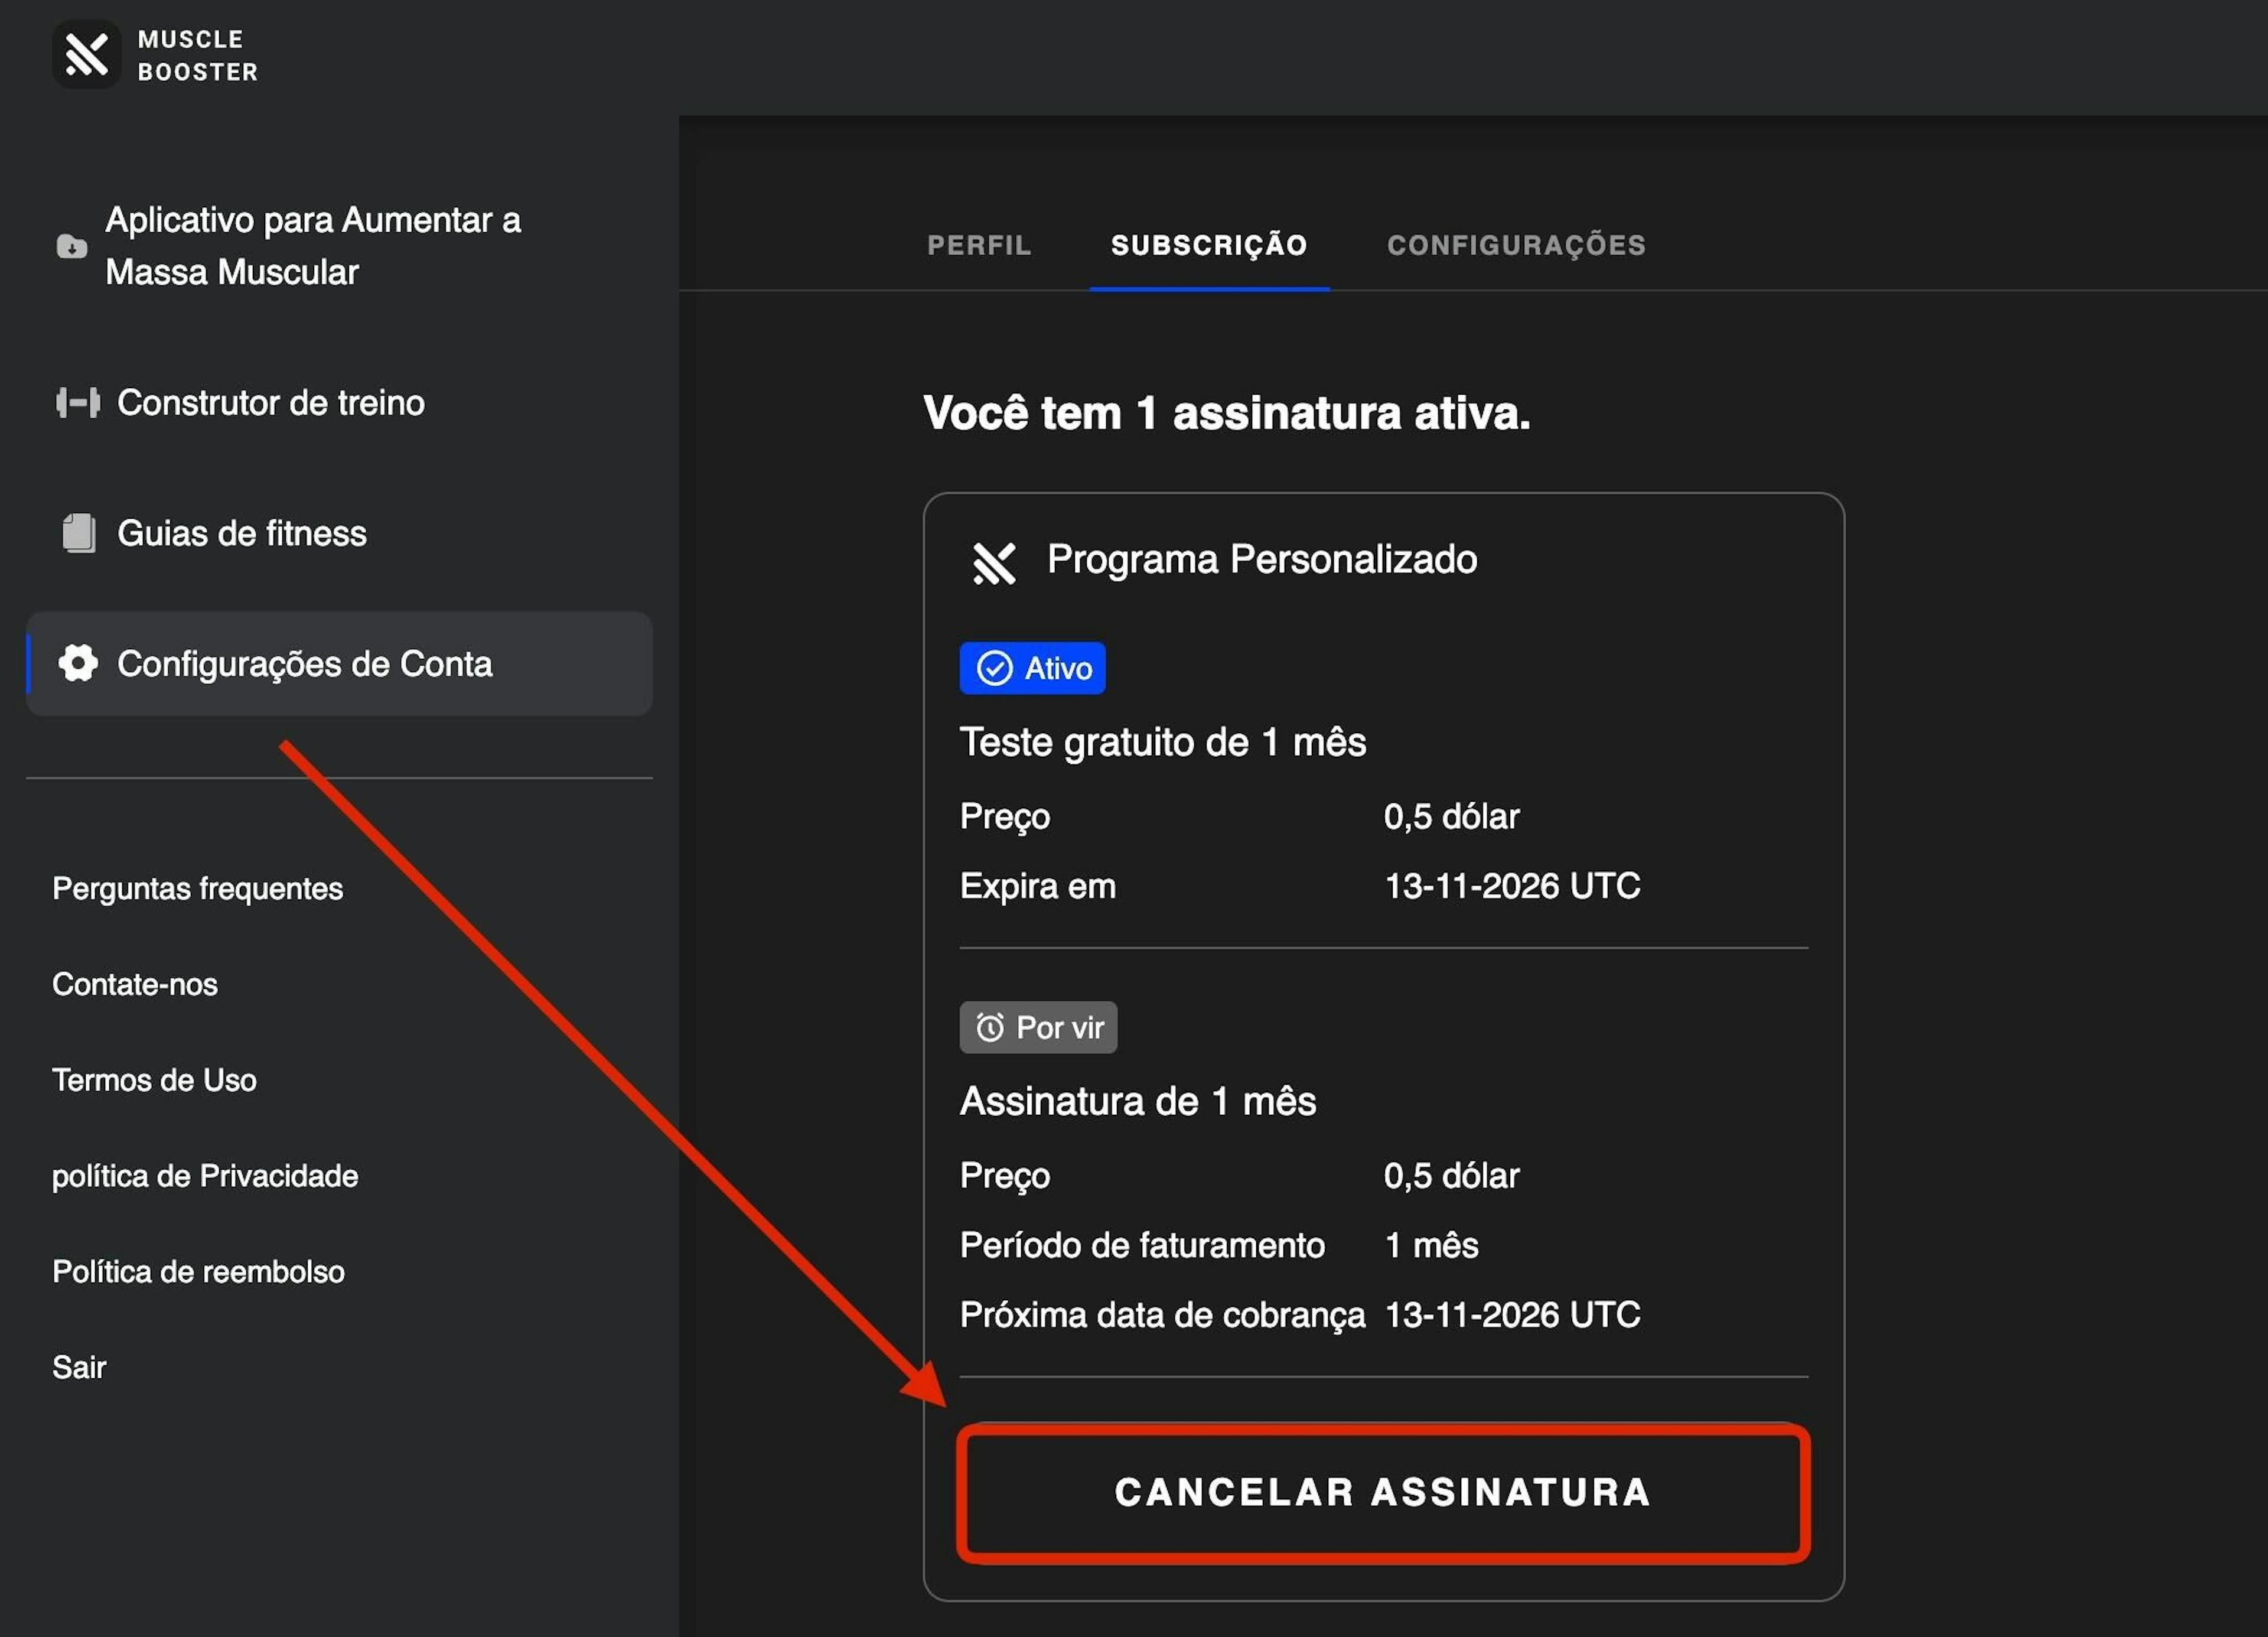Go to Guias de fitness section
2268x1637 pixels.
241,533
